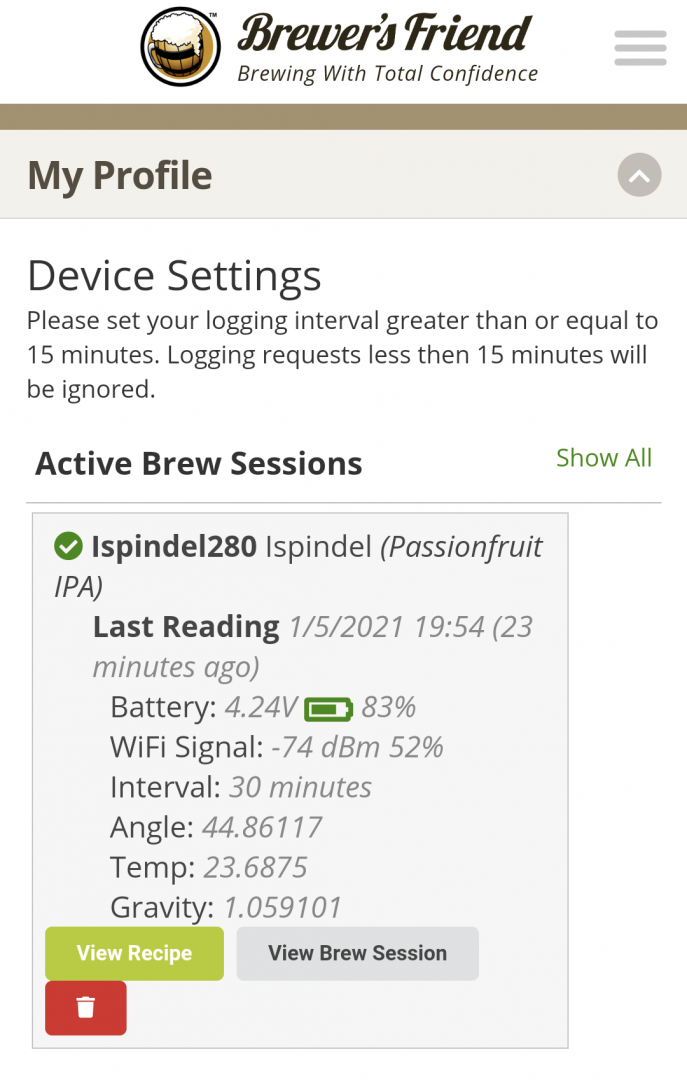Click the Brewer's Friend title text
Viewport: 687px width, 1080px height.
tap(385, 35)
